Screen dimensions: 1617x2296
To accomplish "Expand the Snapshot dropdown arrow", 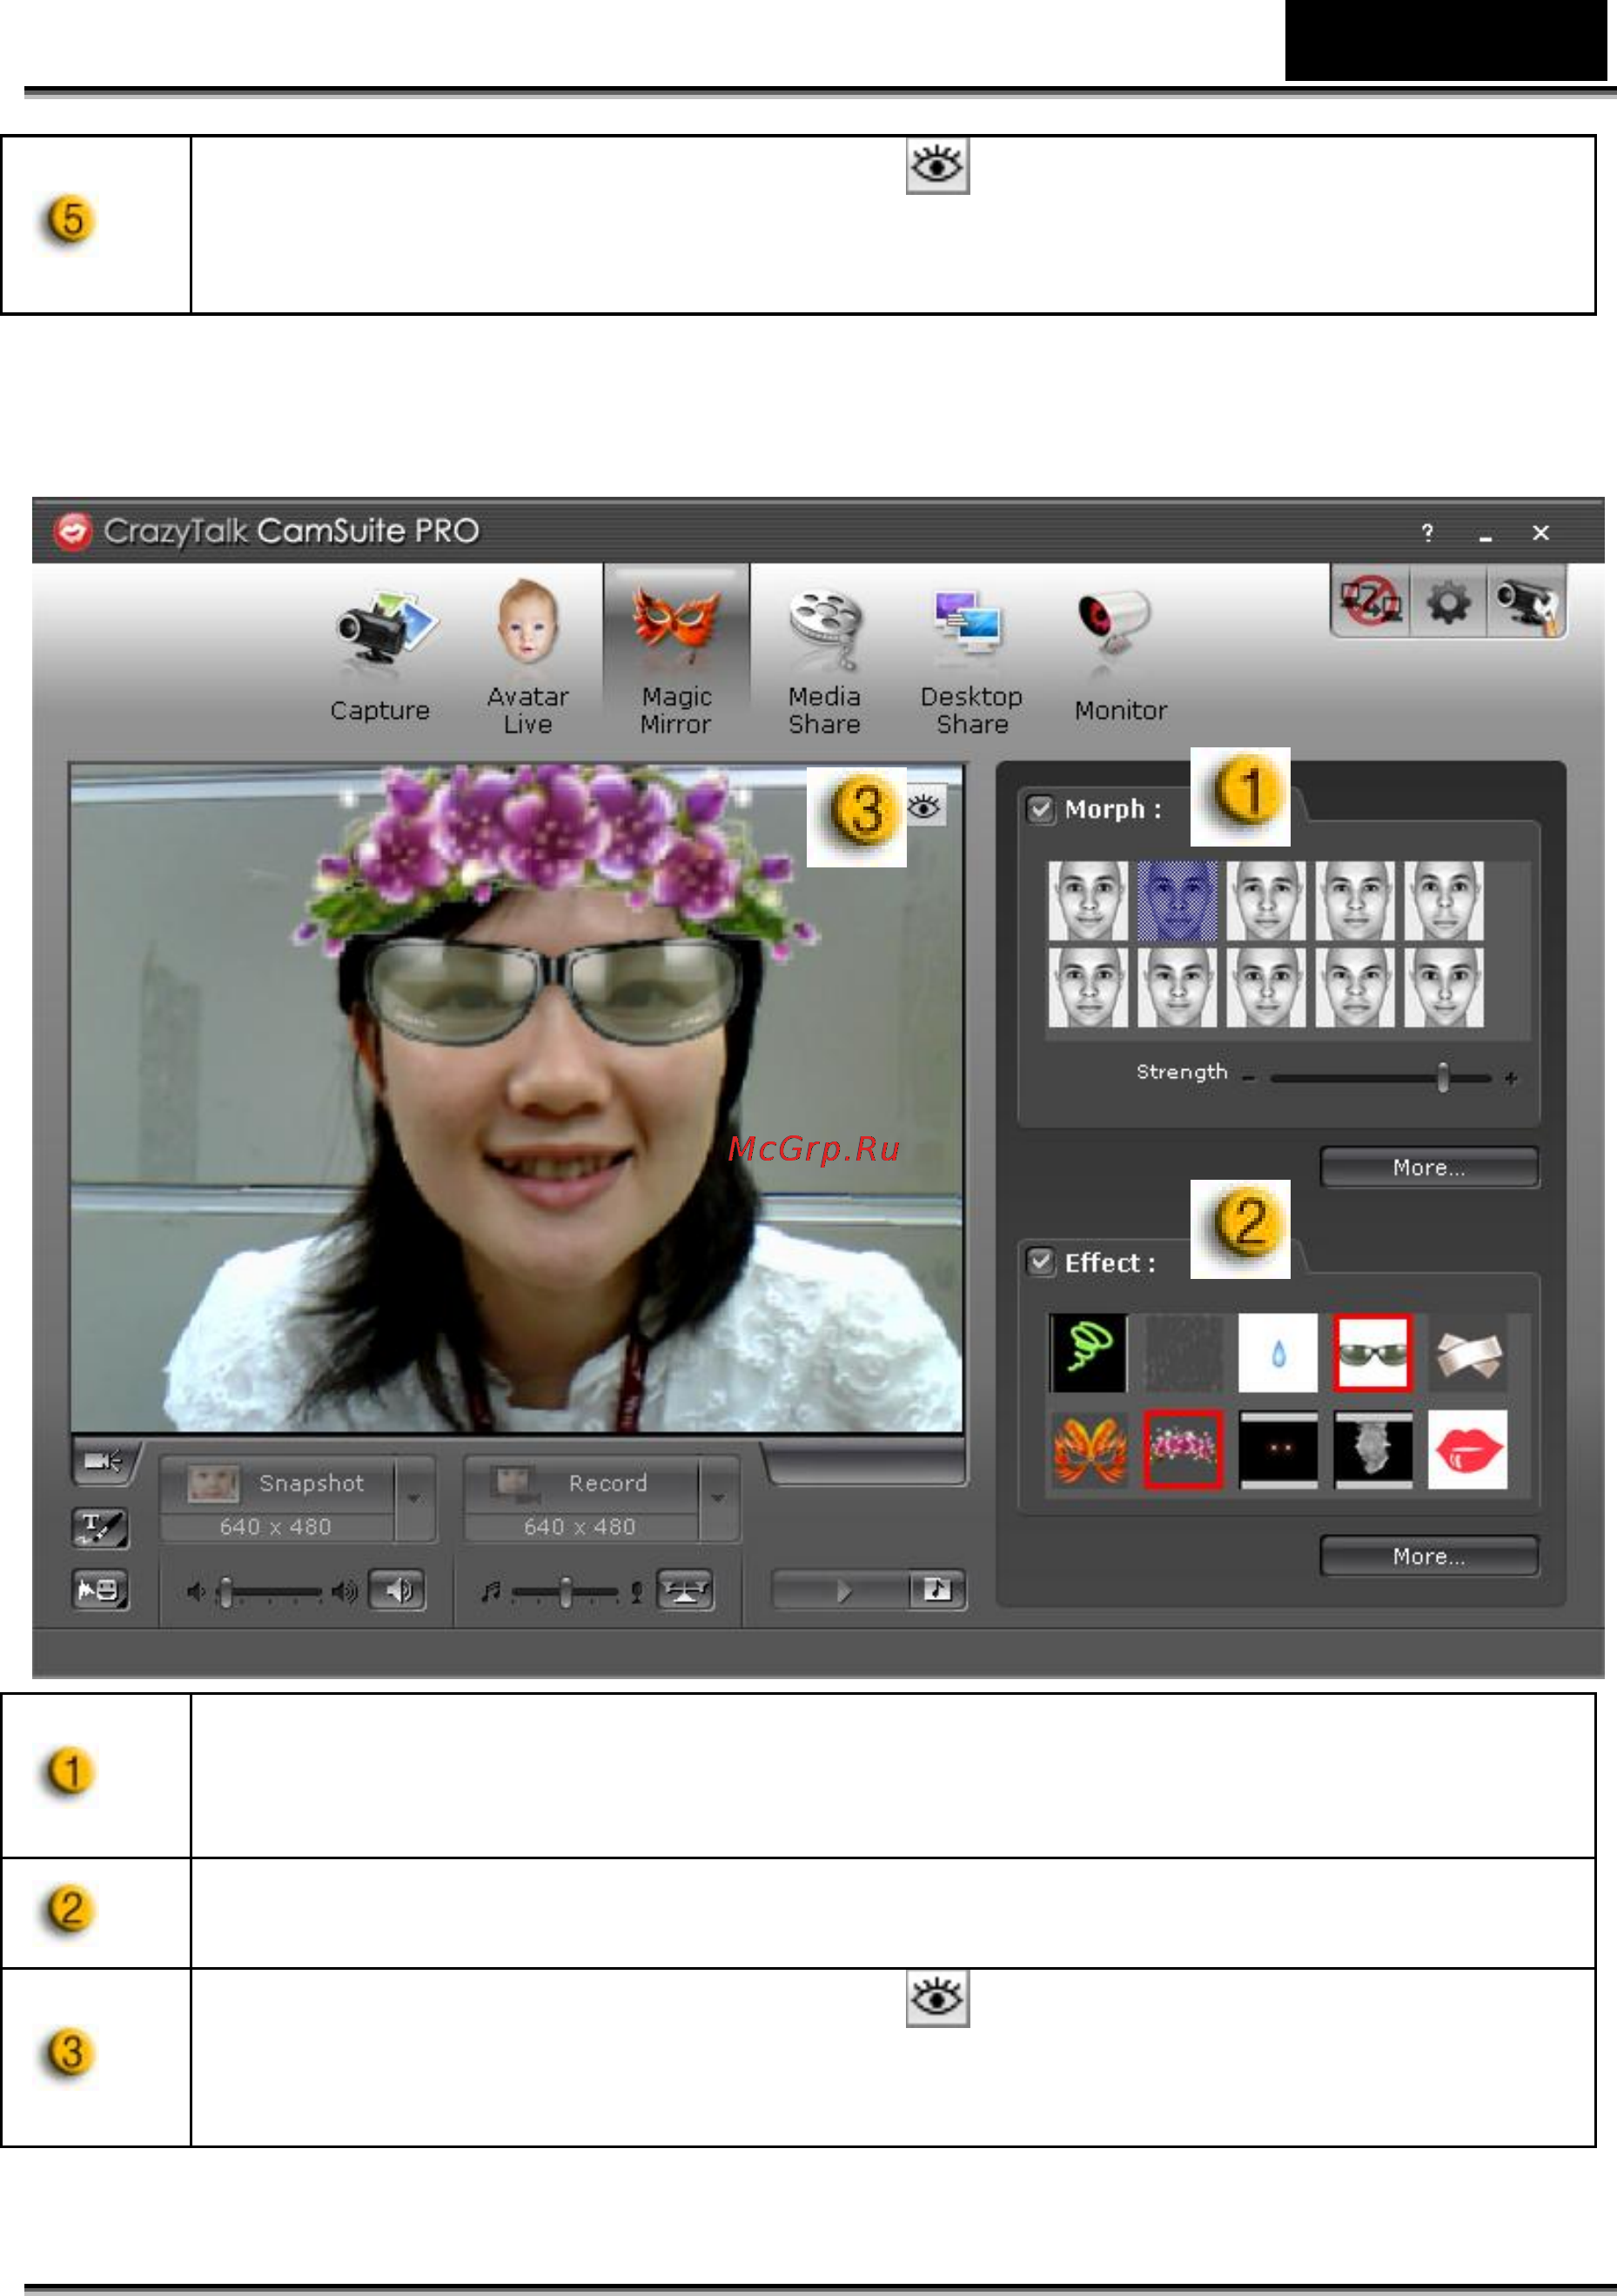I will (x=414, y=1498).
